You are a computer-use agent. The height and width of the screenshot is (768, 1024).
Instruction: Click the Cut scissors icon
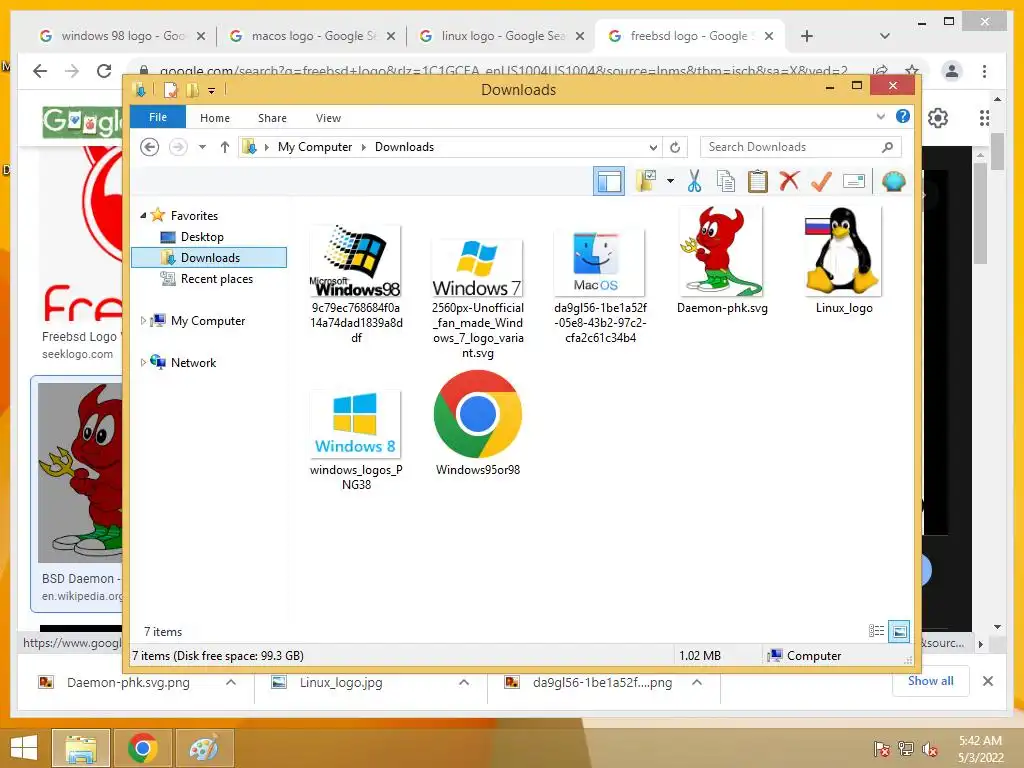(694, 181)
